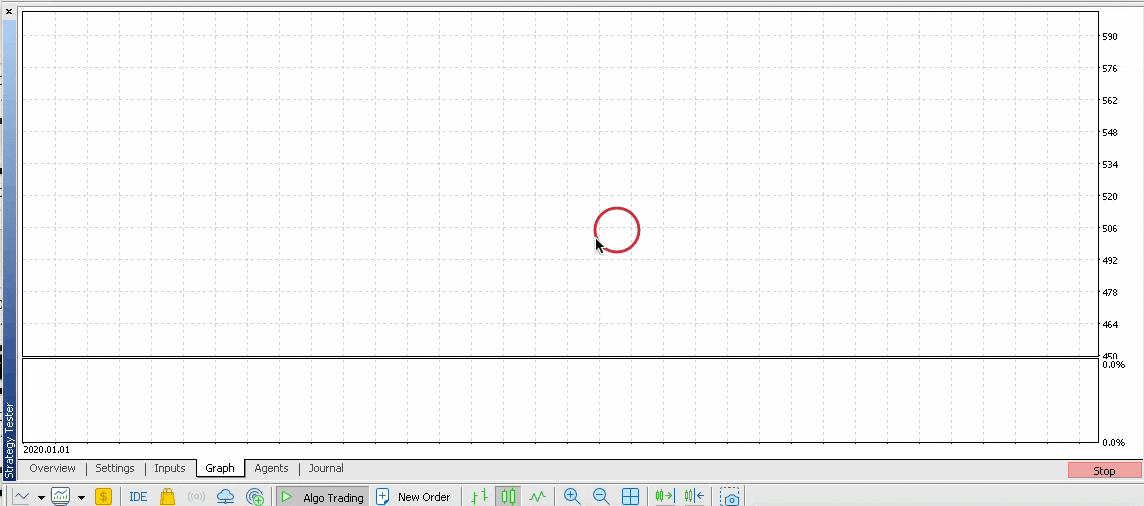This screenshot has height=506, width=1144.
Task: Zoom in the chart
Action: tap(572, 497)
